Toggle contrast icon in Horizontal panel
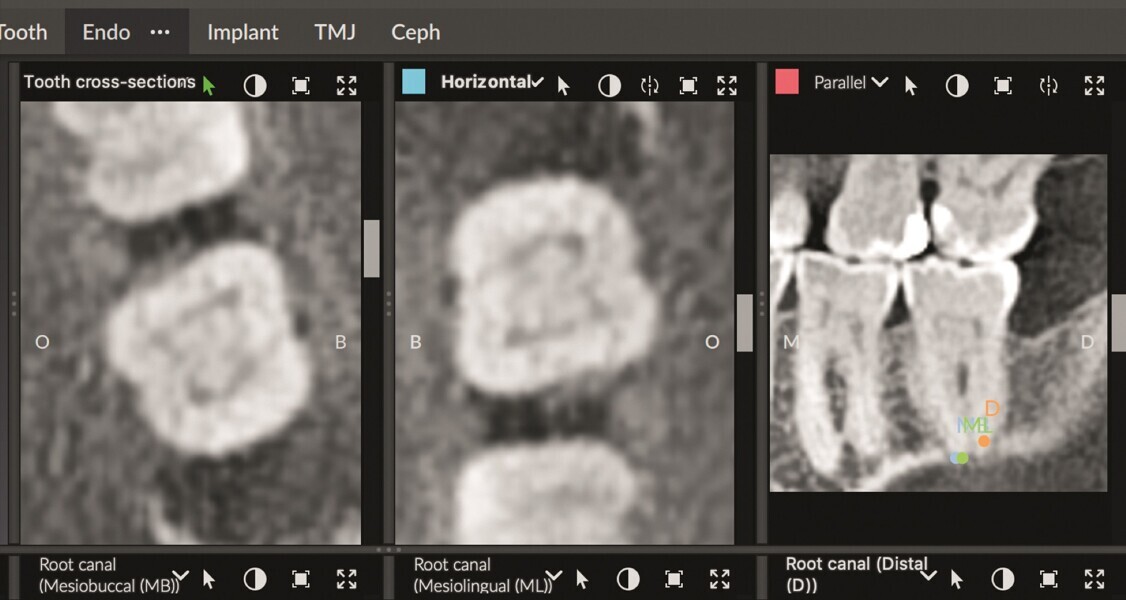Image resolution: width=1126 pixels, height=600 pixels. point(609,86)
